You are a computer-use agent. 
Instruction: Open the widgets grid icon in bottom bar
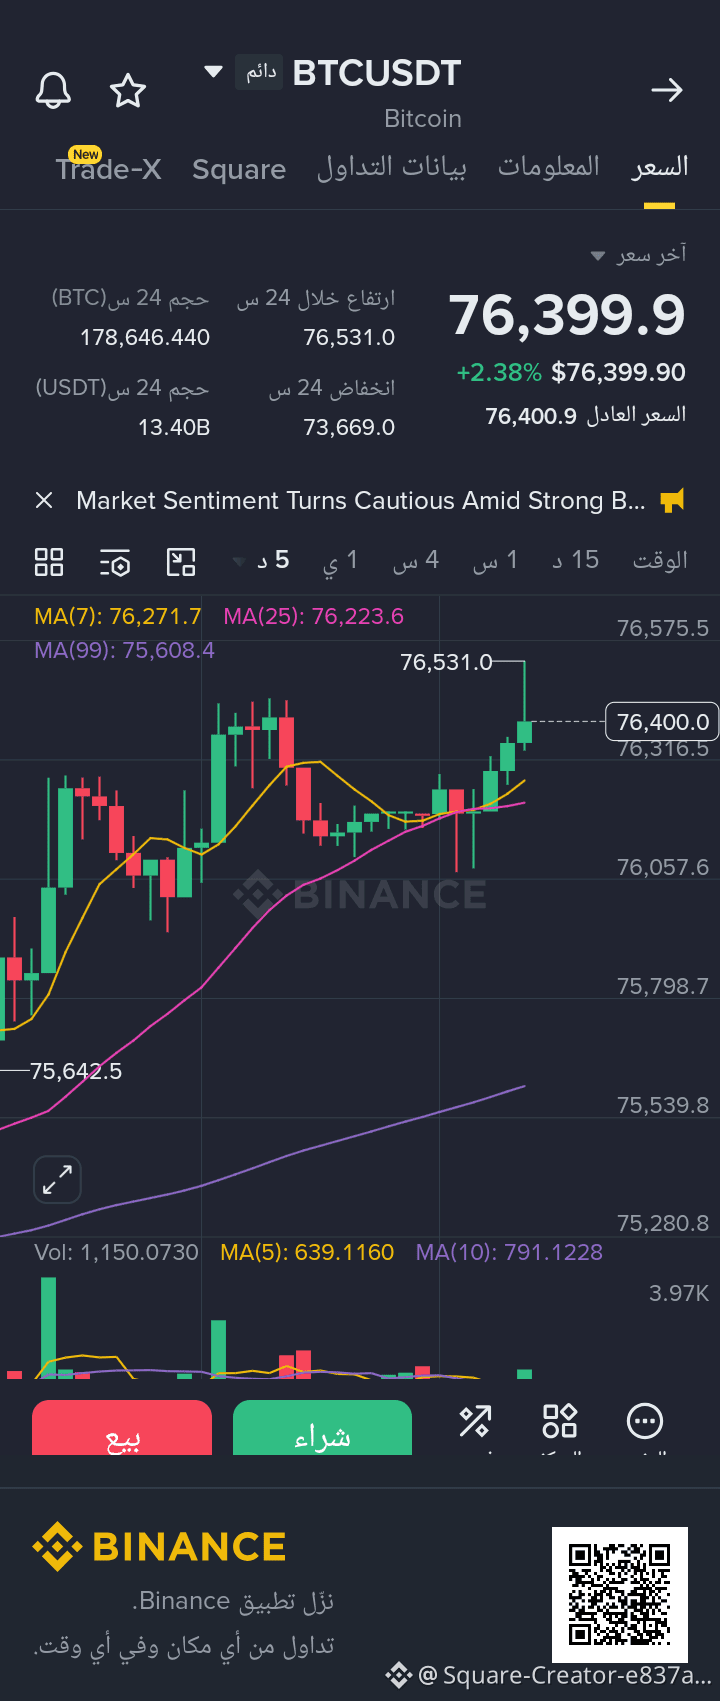click(x=560, y=1421)
